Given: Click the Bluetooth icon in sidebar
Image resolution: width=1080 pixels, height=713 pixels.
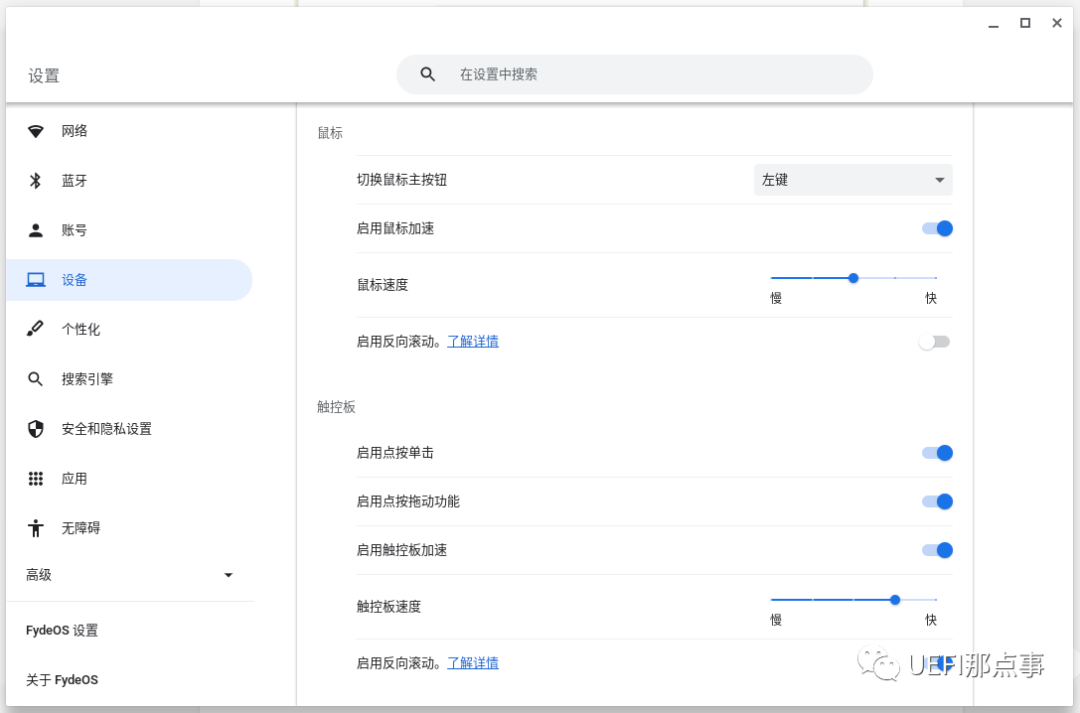Looking at the screenshot, I should 36,181.
